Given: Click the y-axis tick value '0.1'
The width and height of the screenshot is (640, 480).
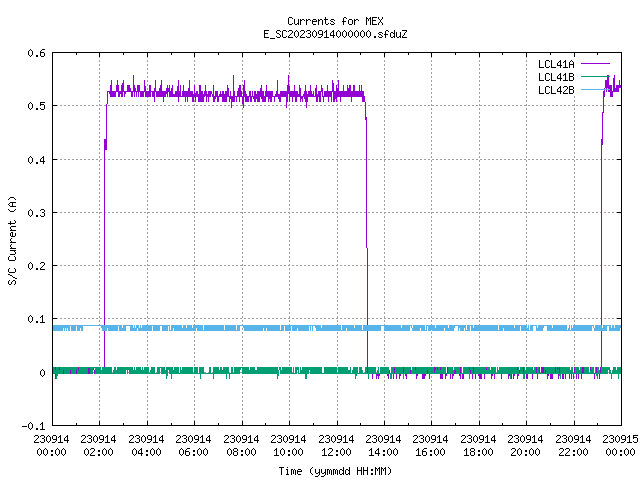Looking at the screenshot, I should tap(36, 319).
